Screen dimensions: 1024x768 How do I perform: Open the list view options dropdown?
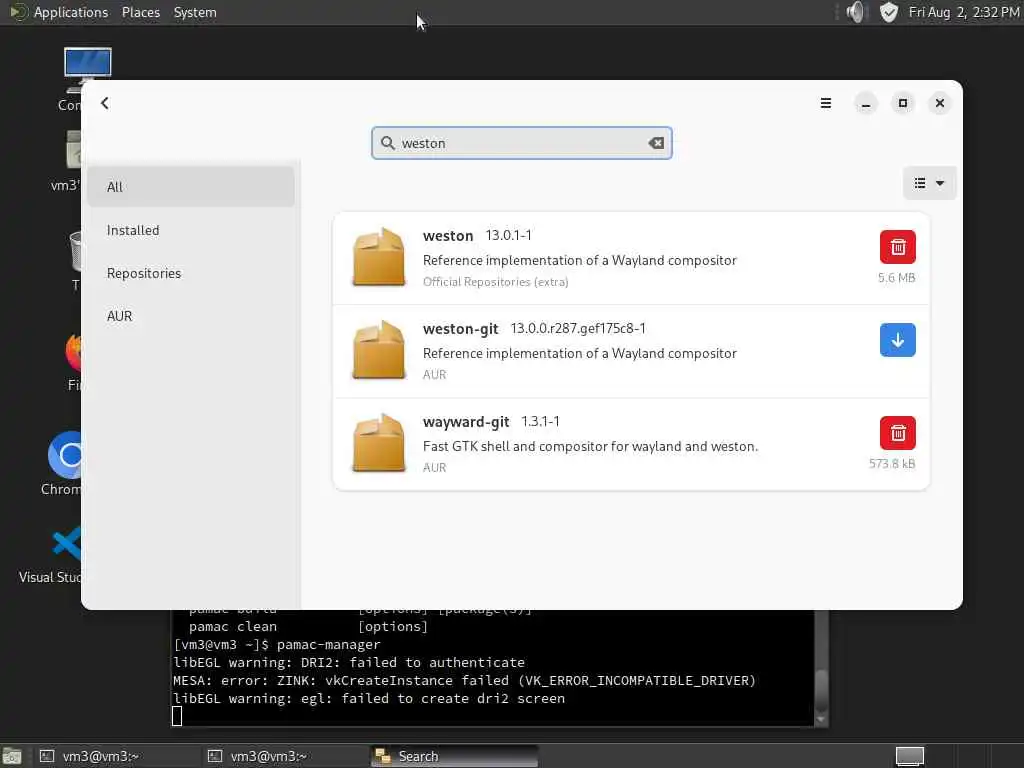pyautogui.click(x=929, y=184)
